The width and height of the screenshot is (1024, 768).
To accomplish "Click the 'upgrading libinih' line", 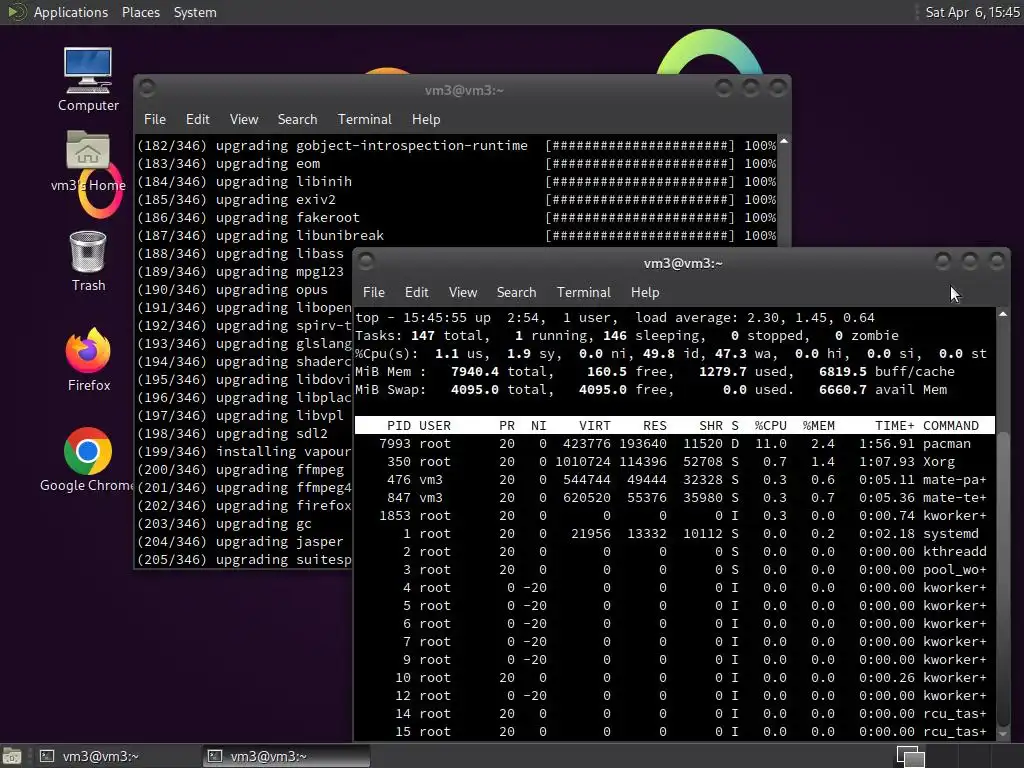I will click(456, 182).
